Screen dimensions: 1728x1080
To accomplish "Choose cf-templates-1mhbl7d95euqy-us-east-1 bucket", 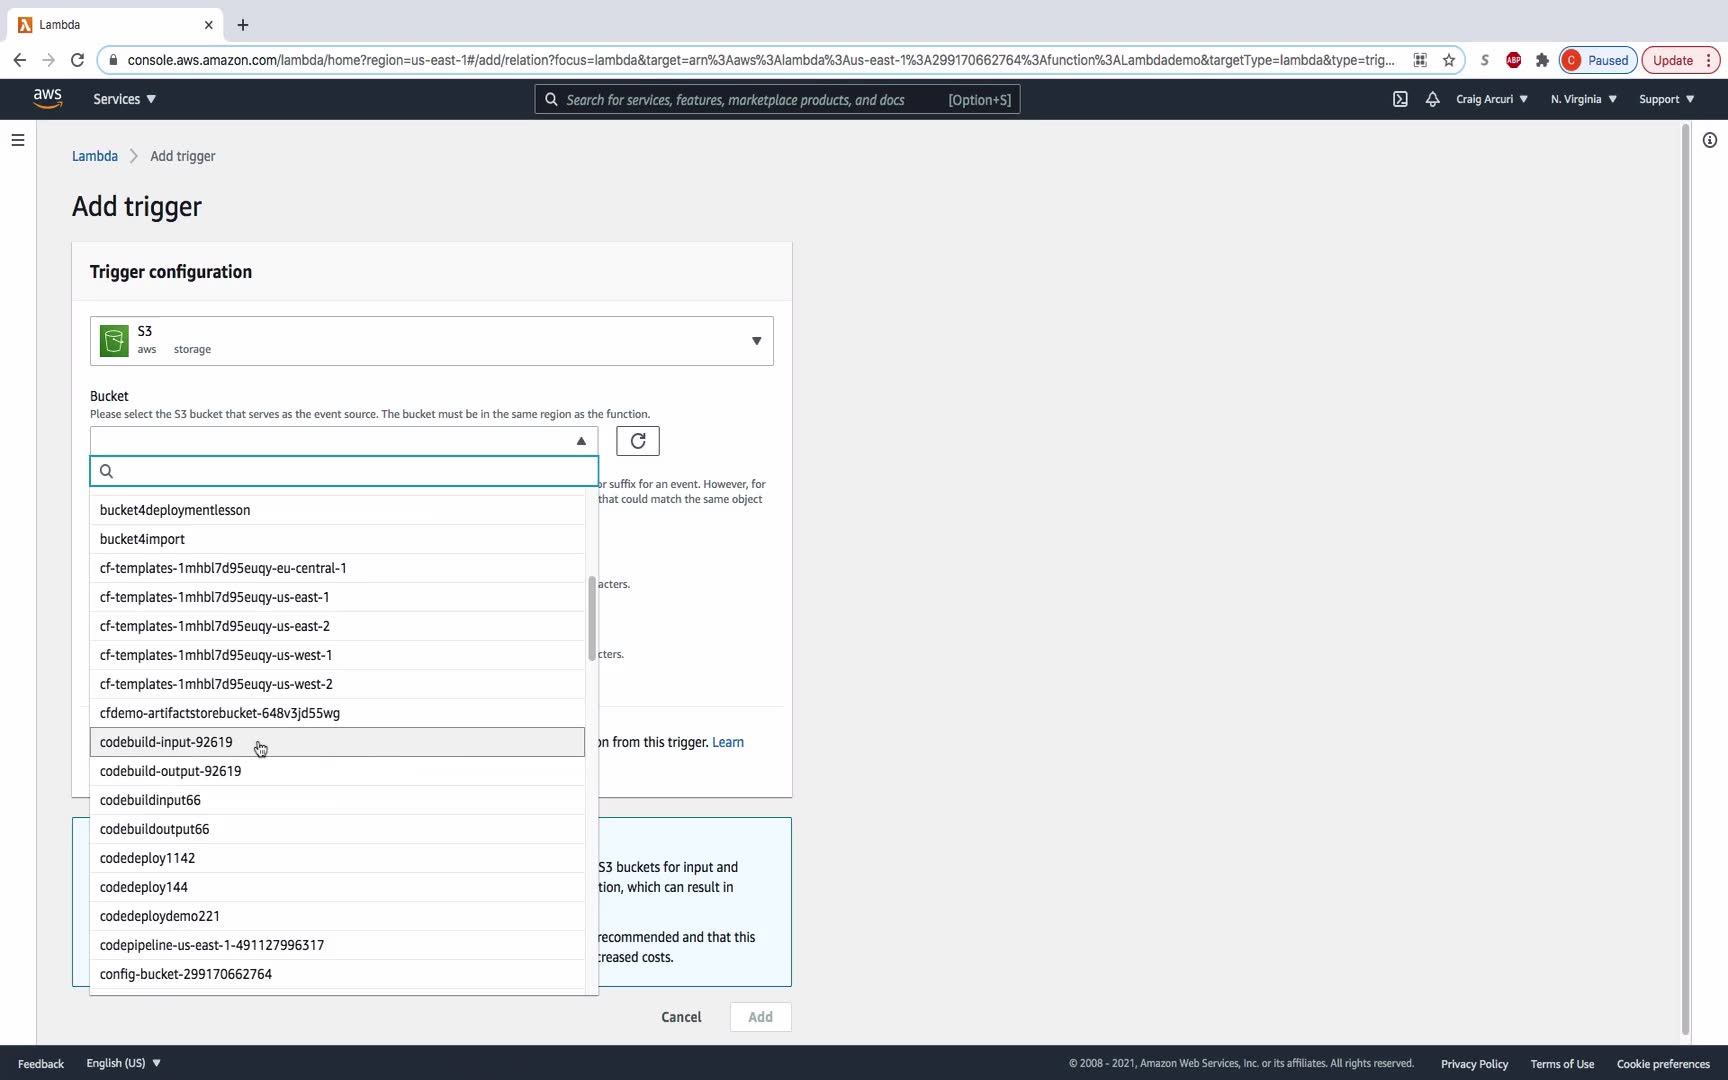I will (338, 597).
